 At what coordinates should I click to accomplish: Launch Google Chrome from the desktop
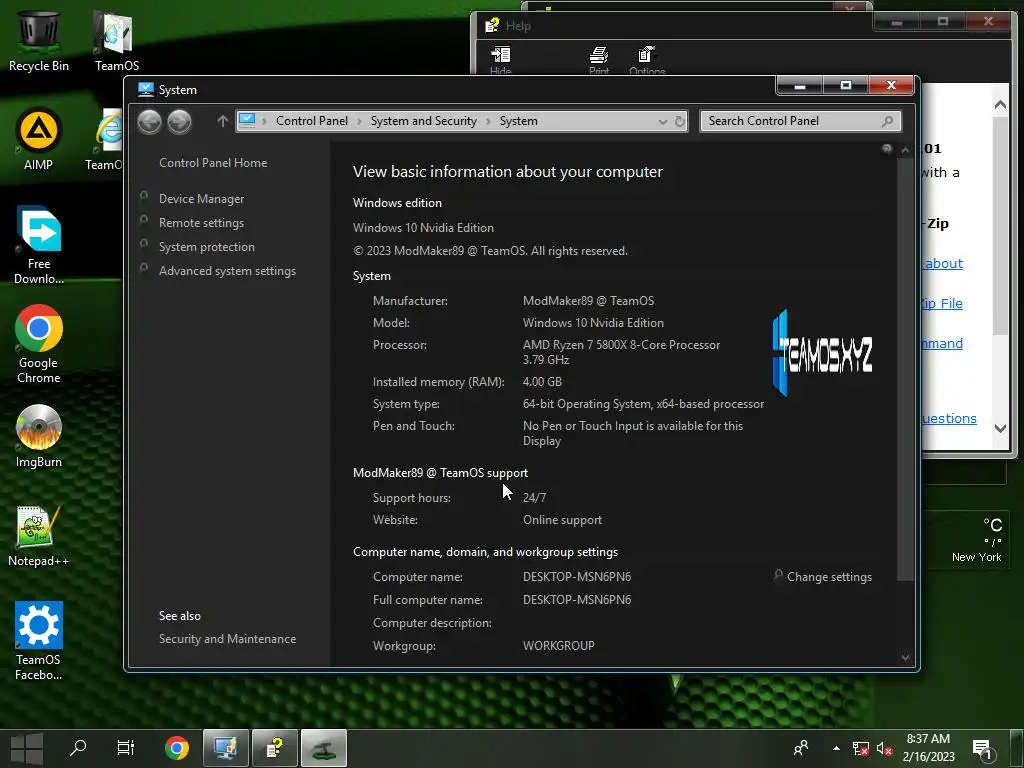click(39, 344)
